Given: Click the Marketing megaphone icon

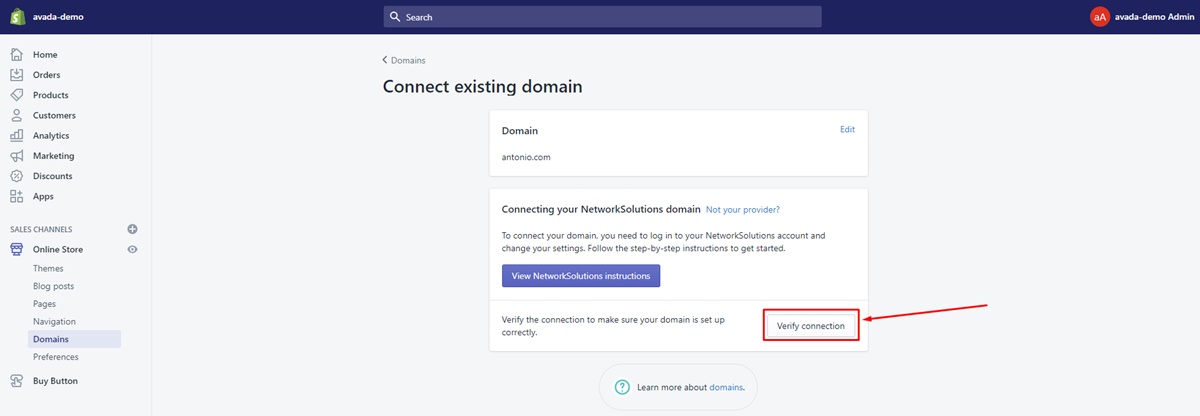Looking at the screenshot, I should coord(16,156).
